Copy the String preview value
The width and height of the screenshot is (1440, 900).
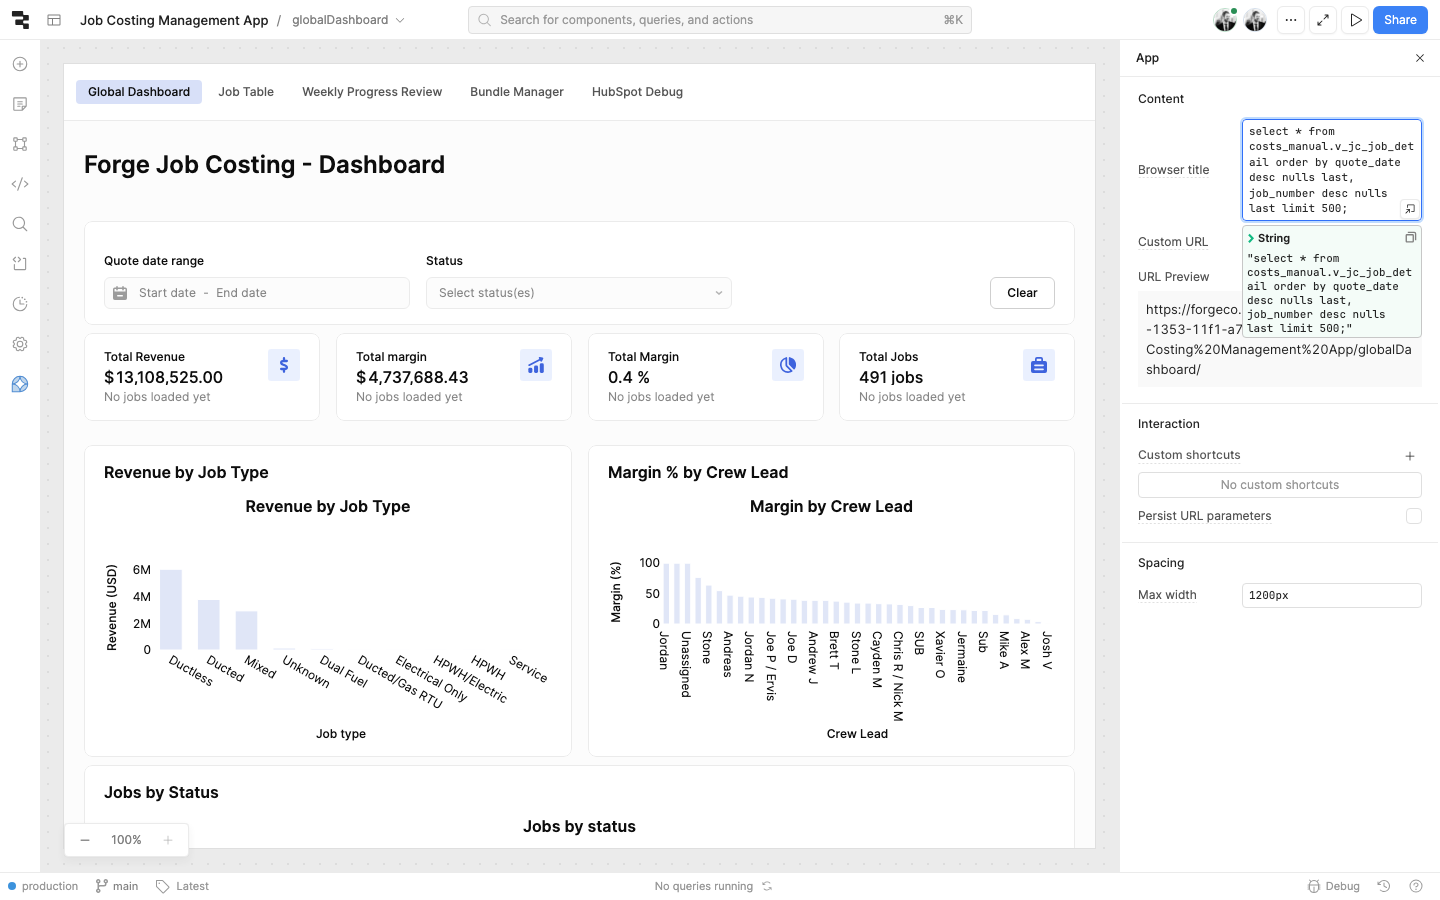(x=1410, y=238)
